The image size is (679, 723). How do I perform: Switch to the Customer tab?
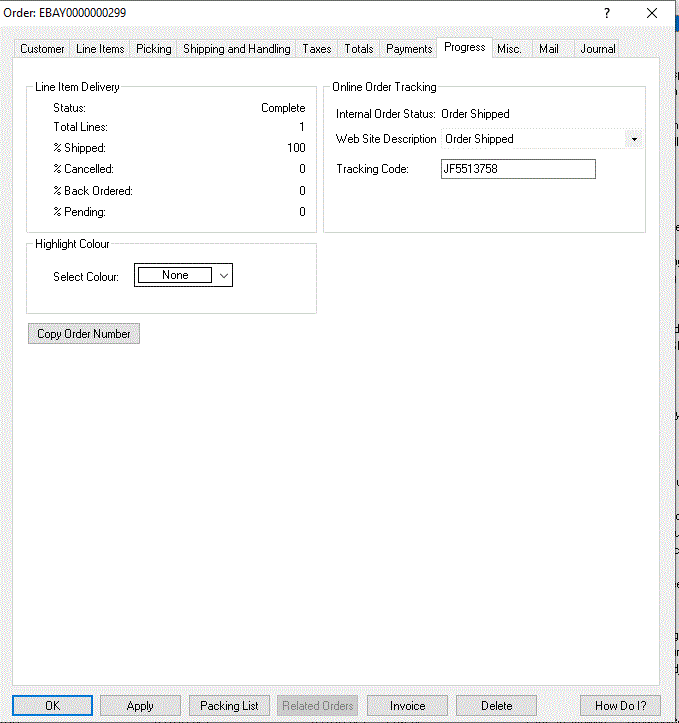click(x=42, y=49)
